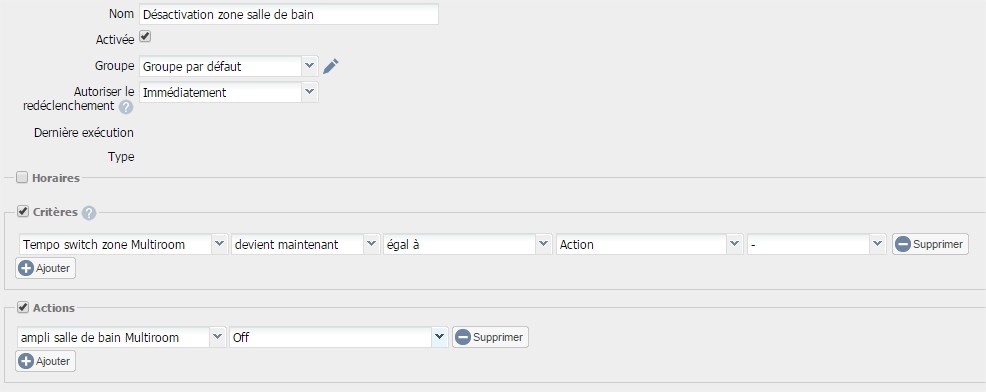This screenshot has width=986, height=392.
Task: Open the Groupe par défaut dropdown
Action: click(x=228, y=66)
